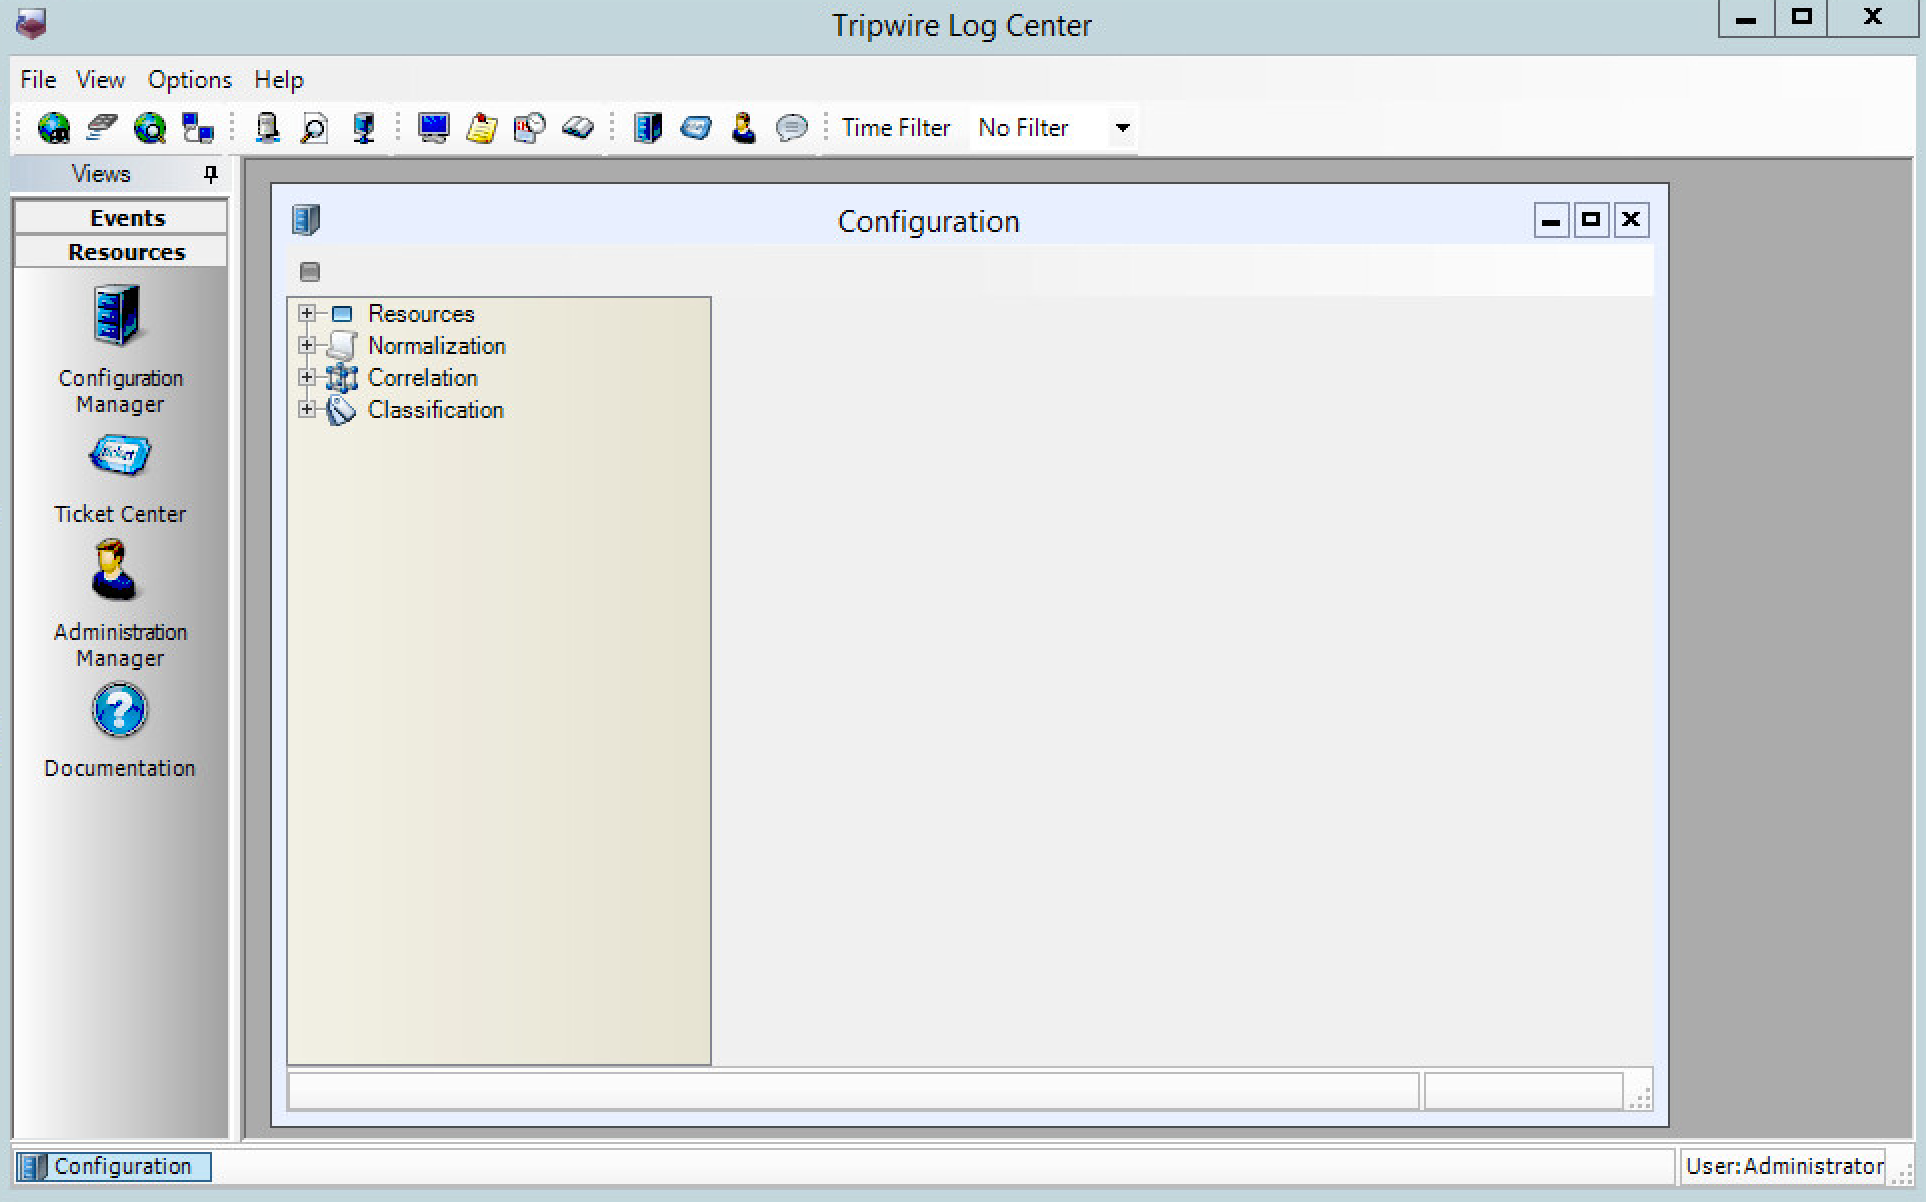Expand the Resources tree node

(307, 314)
